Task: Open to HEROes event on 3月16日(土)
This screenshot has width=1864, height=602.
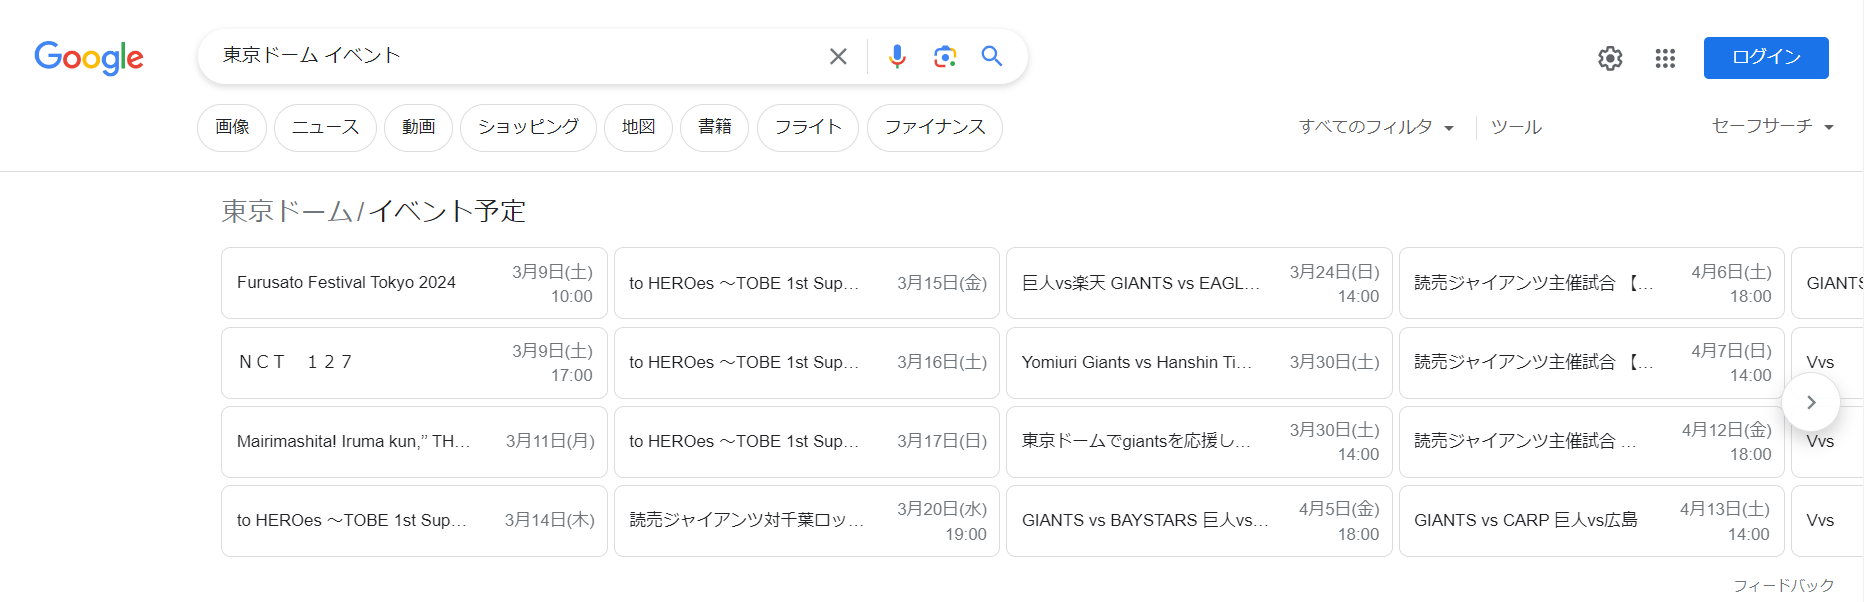Action: (x=807, y=362)
